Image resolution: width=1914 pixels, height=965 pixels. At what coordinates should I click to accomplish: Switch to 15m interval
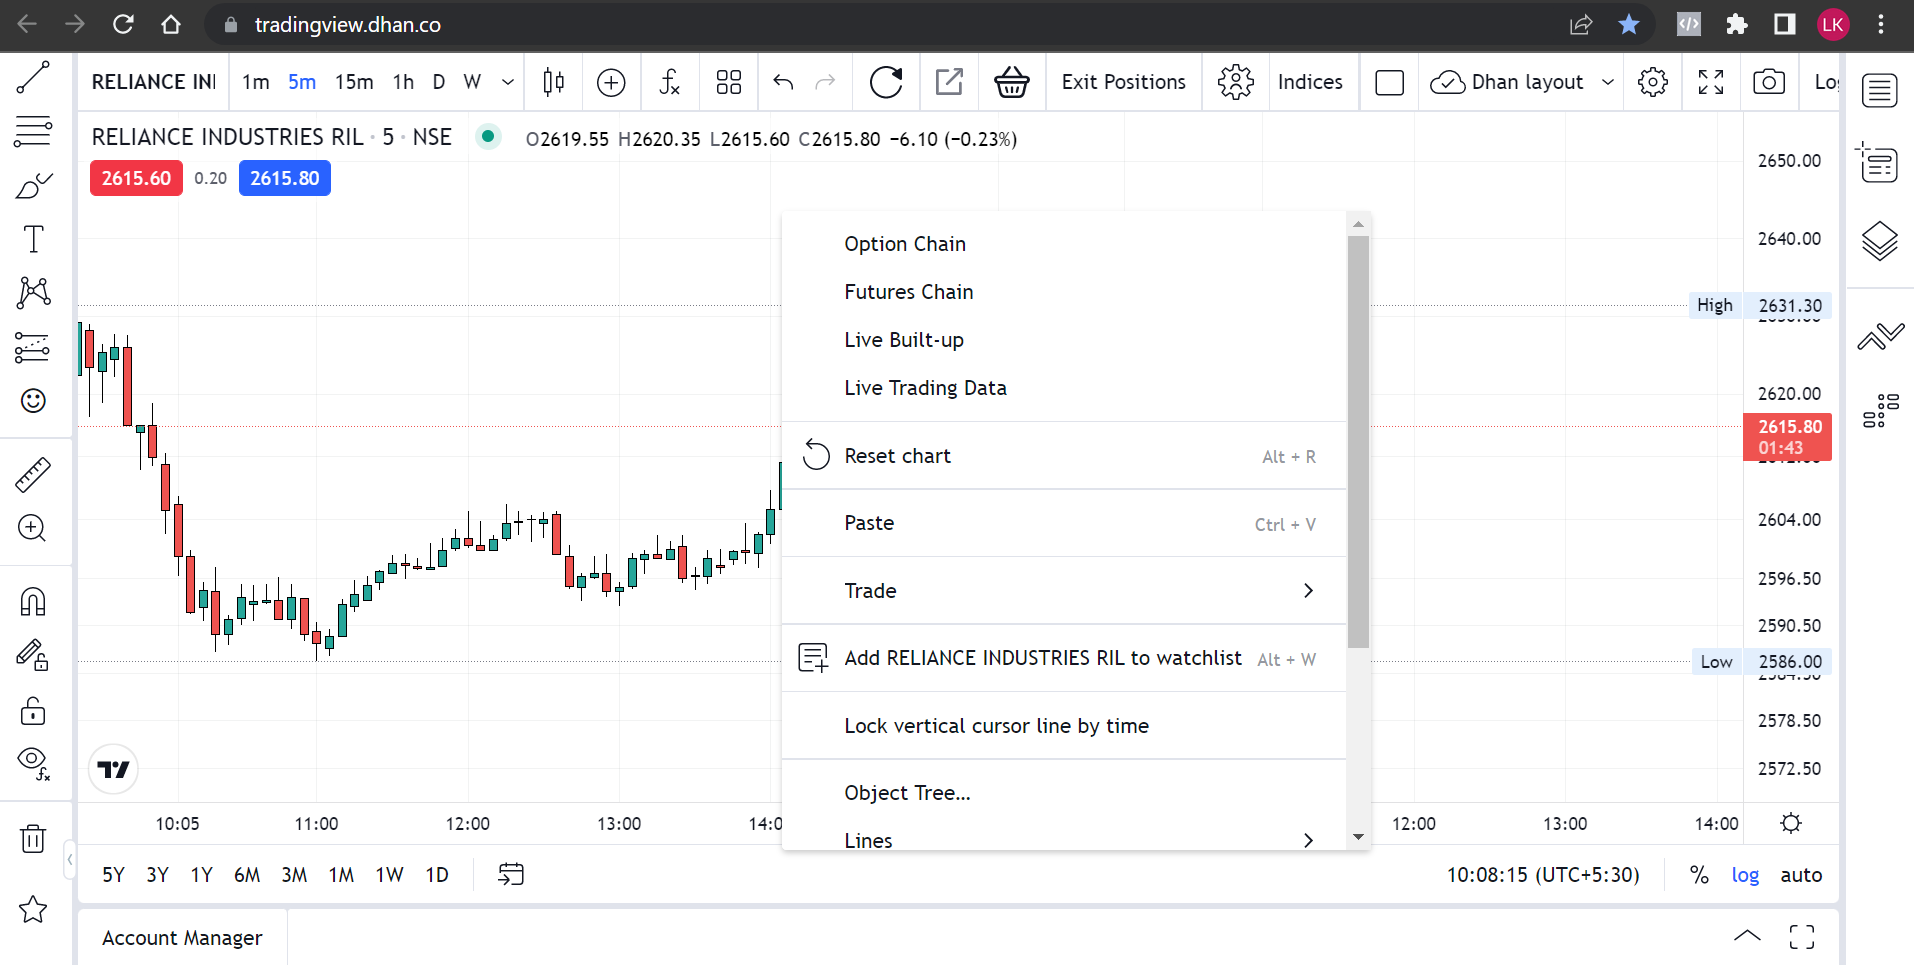[x=354, y=82]
